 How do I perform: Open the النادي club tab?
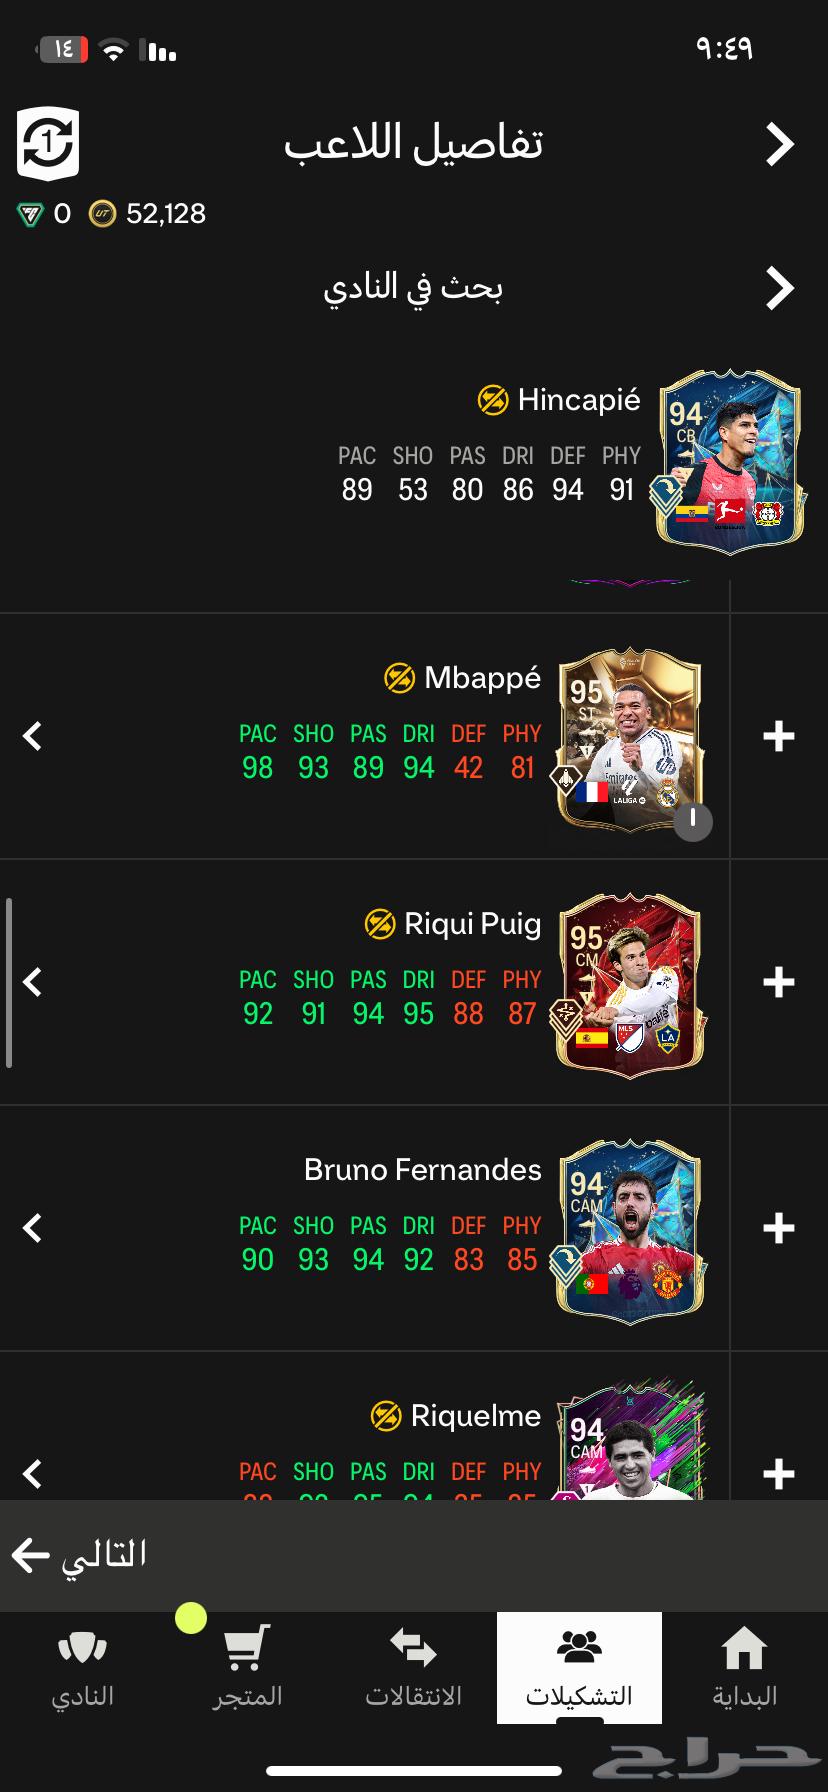(82, 1668)
